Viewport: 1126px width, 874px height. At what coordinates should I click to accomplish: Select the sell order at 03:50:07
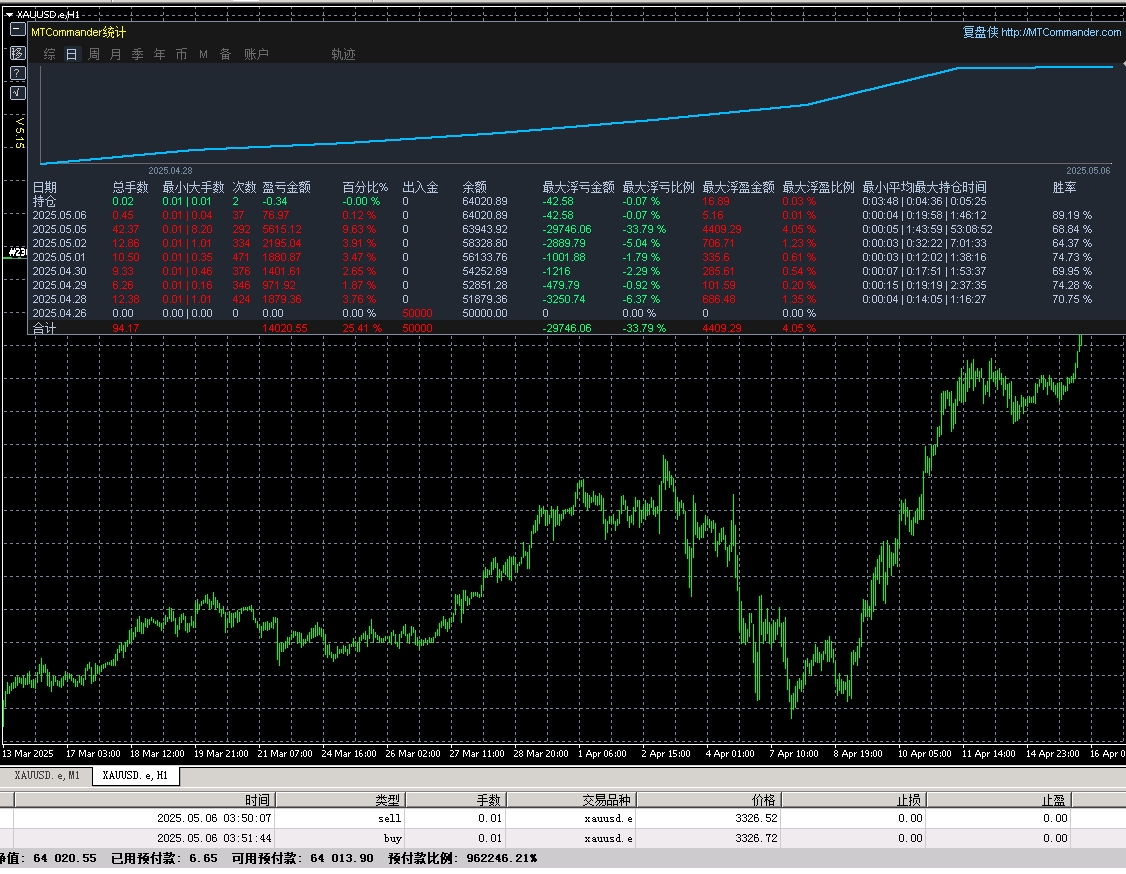(563, 819)
